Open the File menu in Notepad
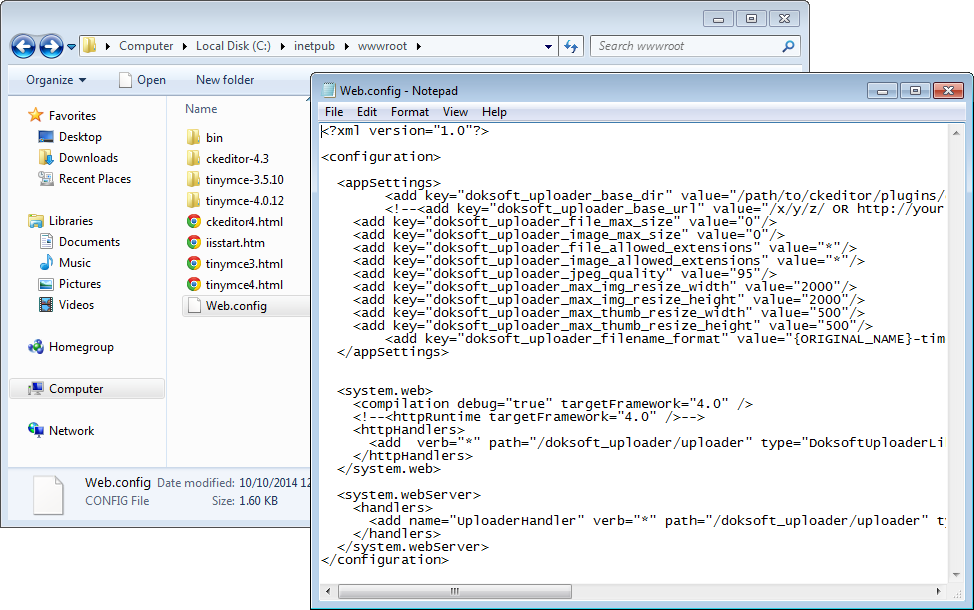 pyautogui.click(x=334, y=112)
